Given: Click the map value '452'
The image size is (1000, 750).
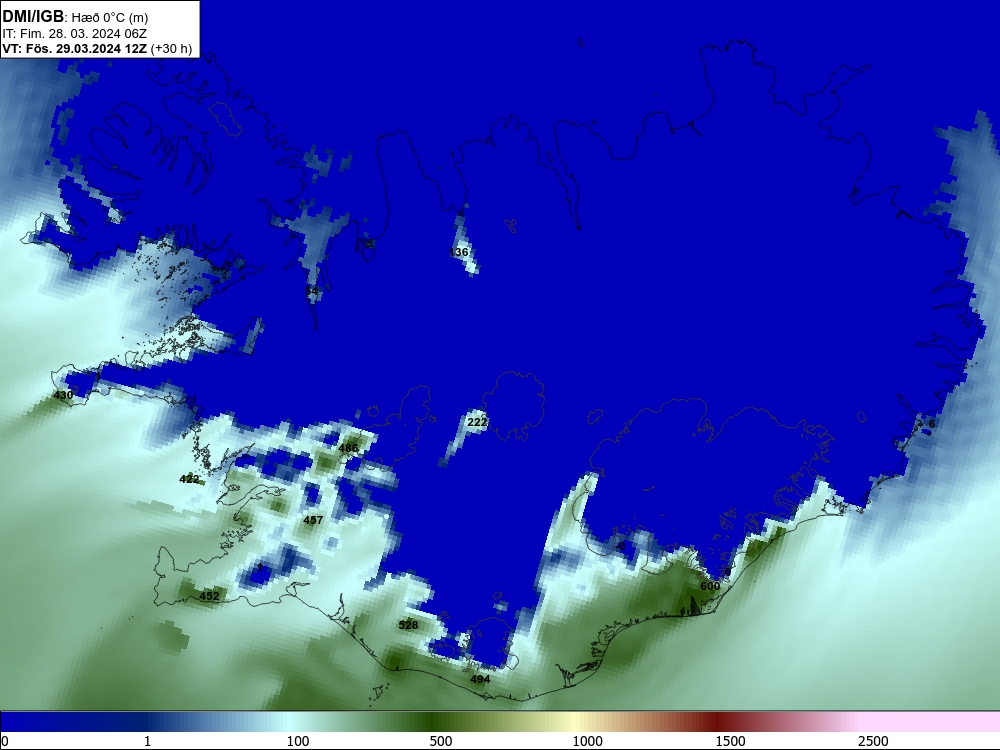Looking at the screenshot, I should (x=209, y=596).
